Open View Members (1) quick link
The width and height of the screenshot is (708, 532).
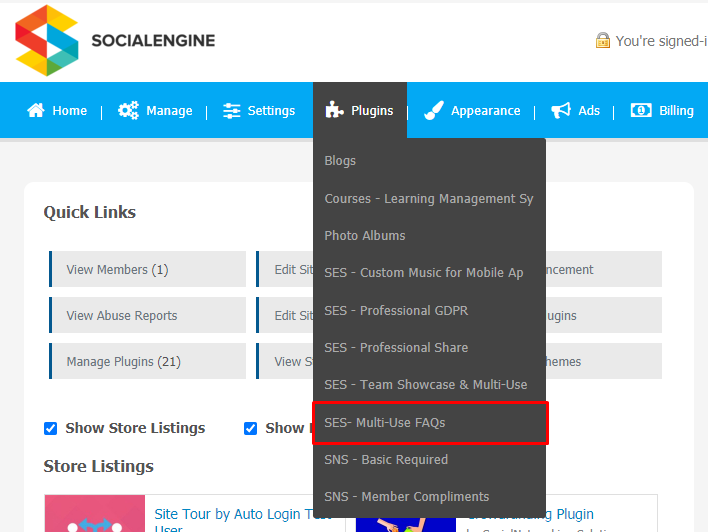click(x=148, y=269)
